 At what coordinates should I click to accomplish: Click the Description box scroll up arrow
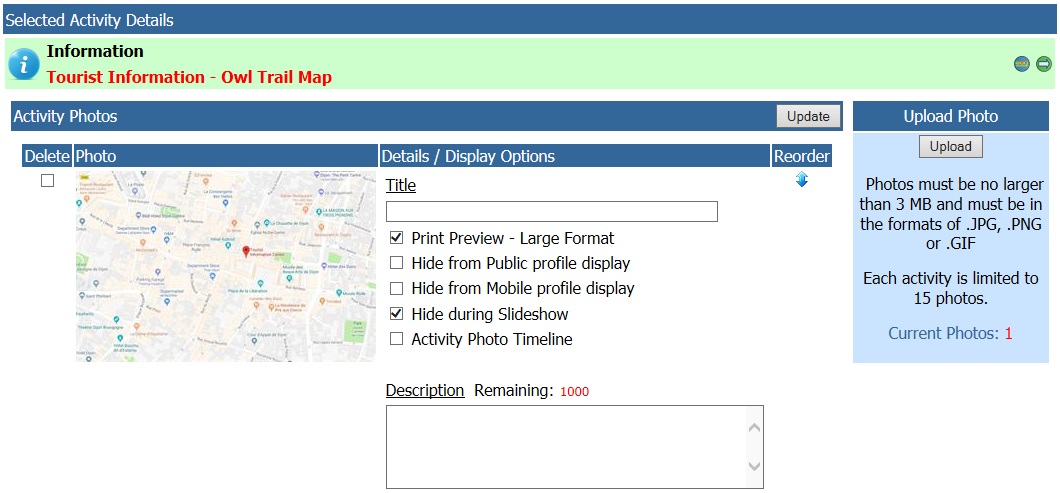click(x=754, y=427)
